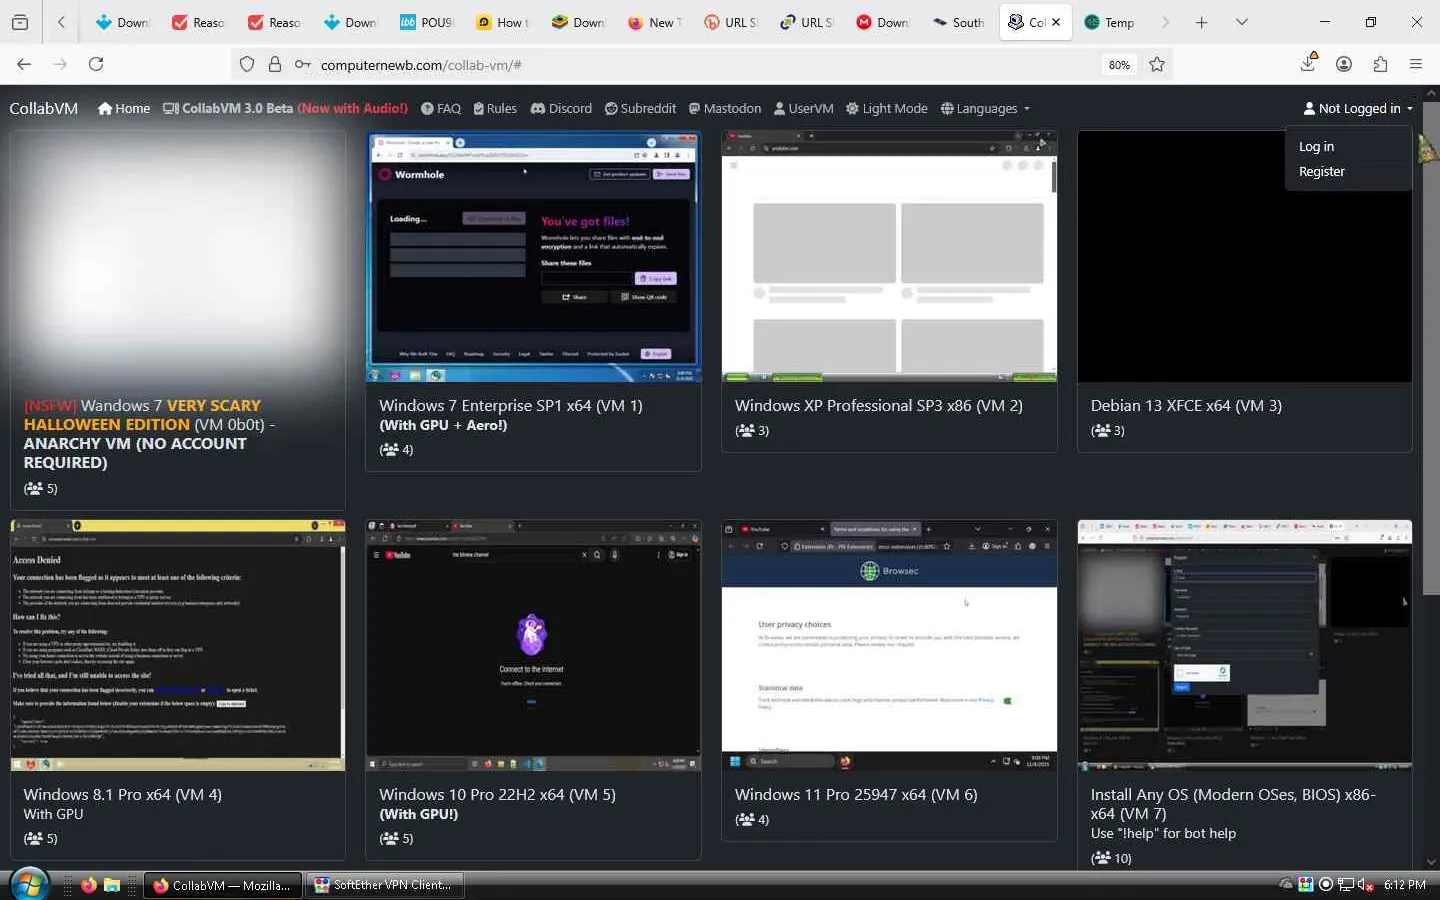The width and height of the screenshot is (1440, 900).
Task: List all tabs with the chevron dropdown
Action: coord(1241,22)
